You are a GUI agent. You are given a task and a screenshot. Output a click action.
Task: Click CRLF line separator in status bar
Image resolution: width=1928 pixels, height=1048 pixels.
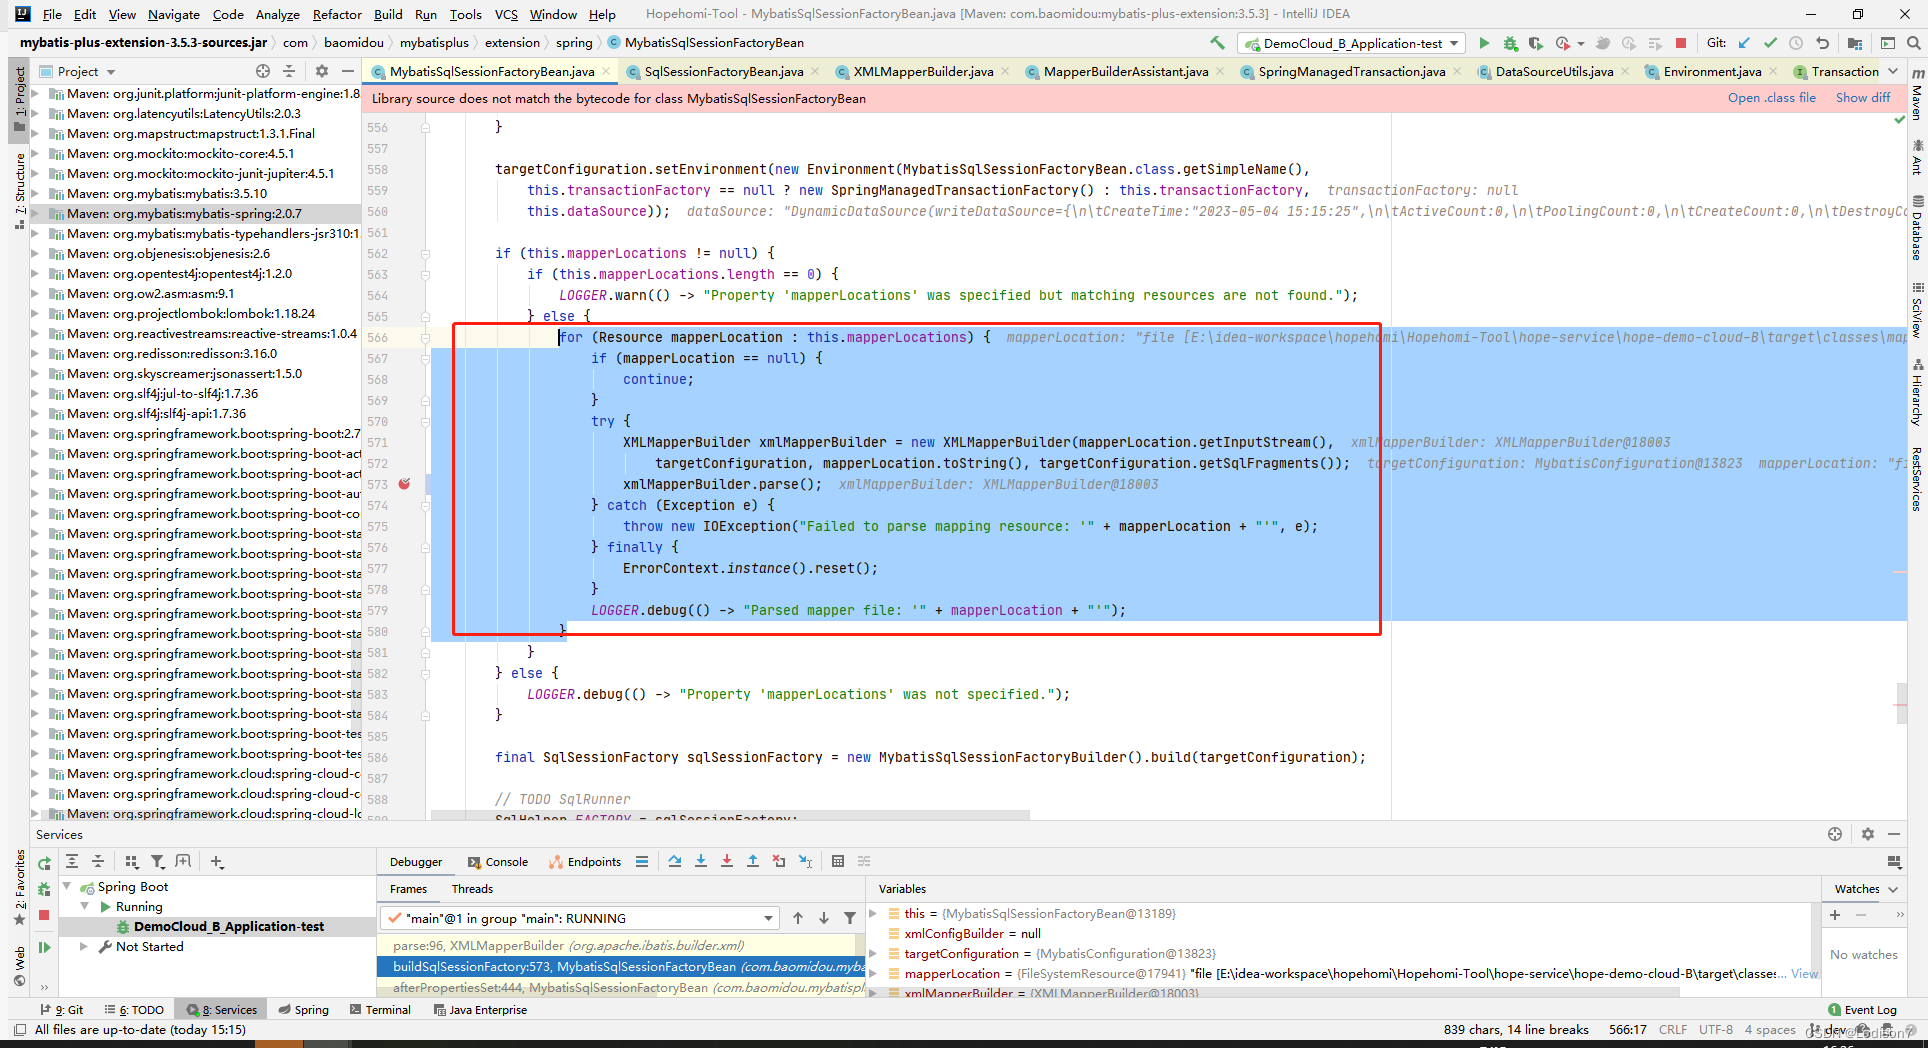[x=1673, y=1029]
